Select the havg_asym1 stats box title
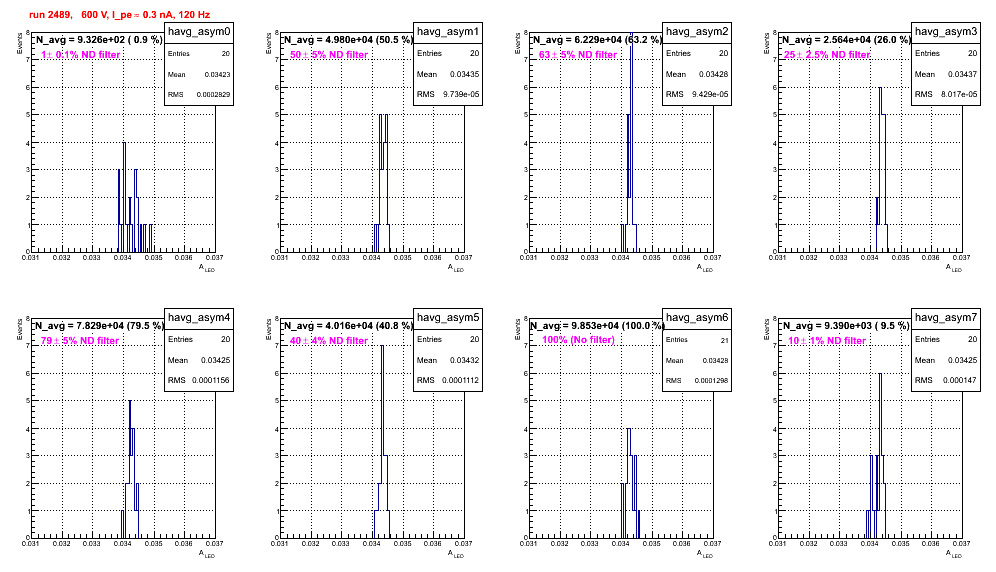996x572 pixels. click(448, 31)
